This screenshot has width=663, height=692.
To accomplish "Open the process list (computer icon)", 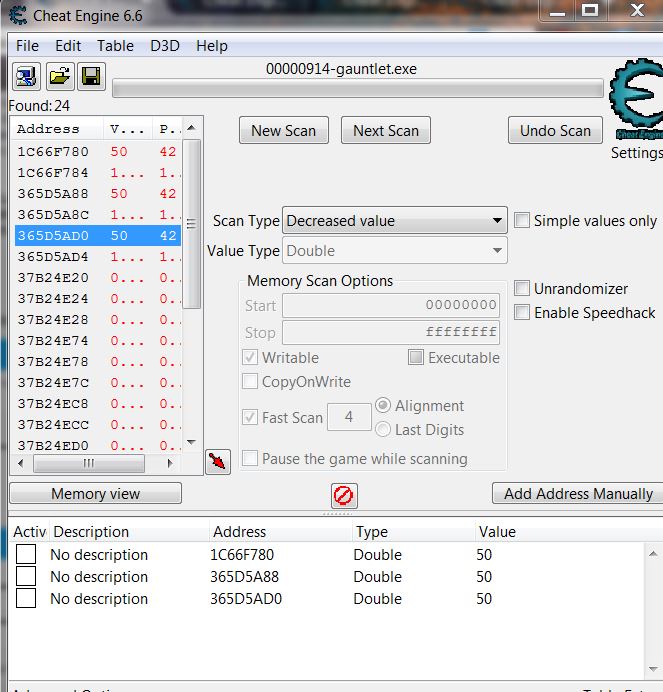I will [26, 76].
